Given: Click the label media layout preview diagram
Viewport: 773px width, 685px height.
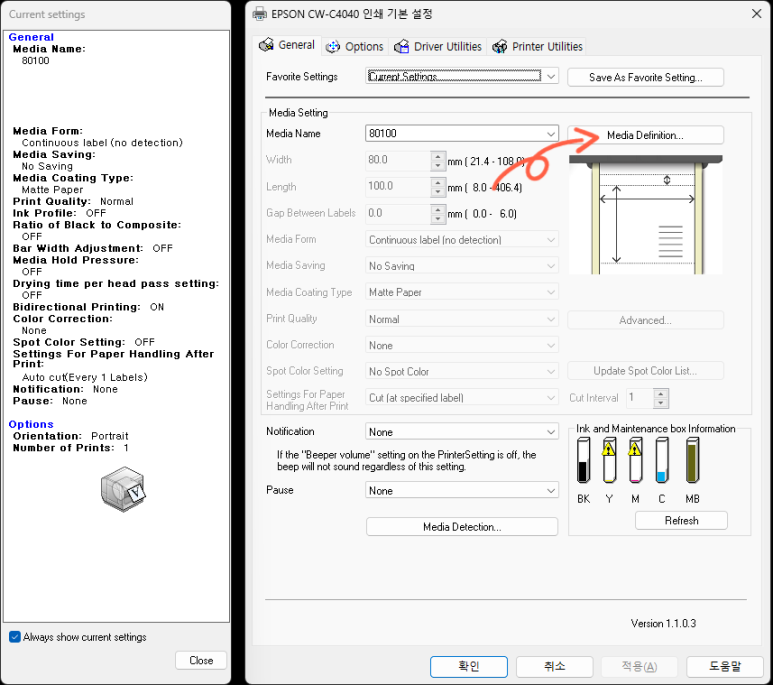Looking at the screenshot, I should (646, 215).
